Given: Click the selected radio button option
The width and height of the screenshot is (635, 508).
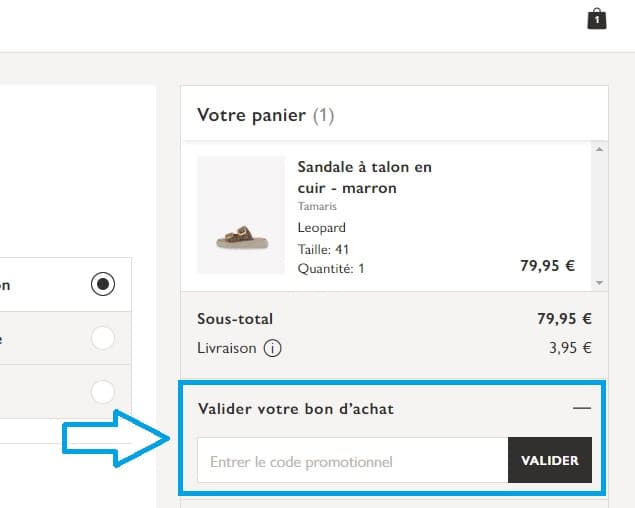Looking at the screenshot, I should (102, 285).
